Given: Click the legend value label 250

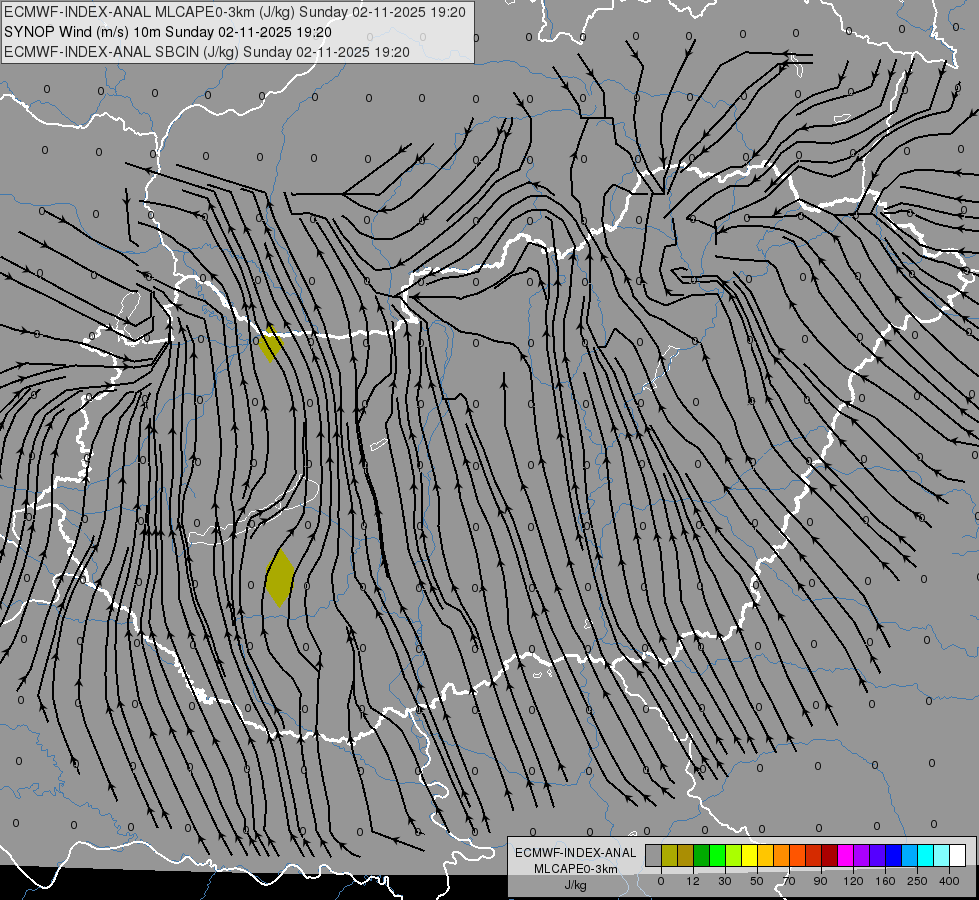Looking at the screenshot, I should click(x=917, y=881).
